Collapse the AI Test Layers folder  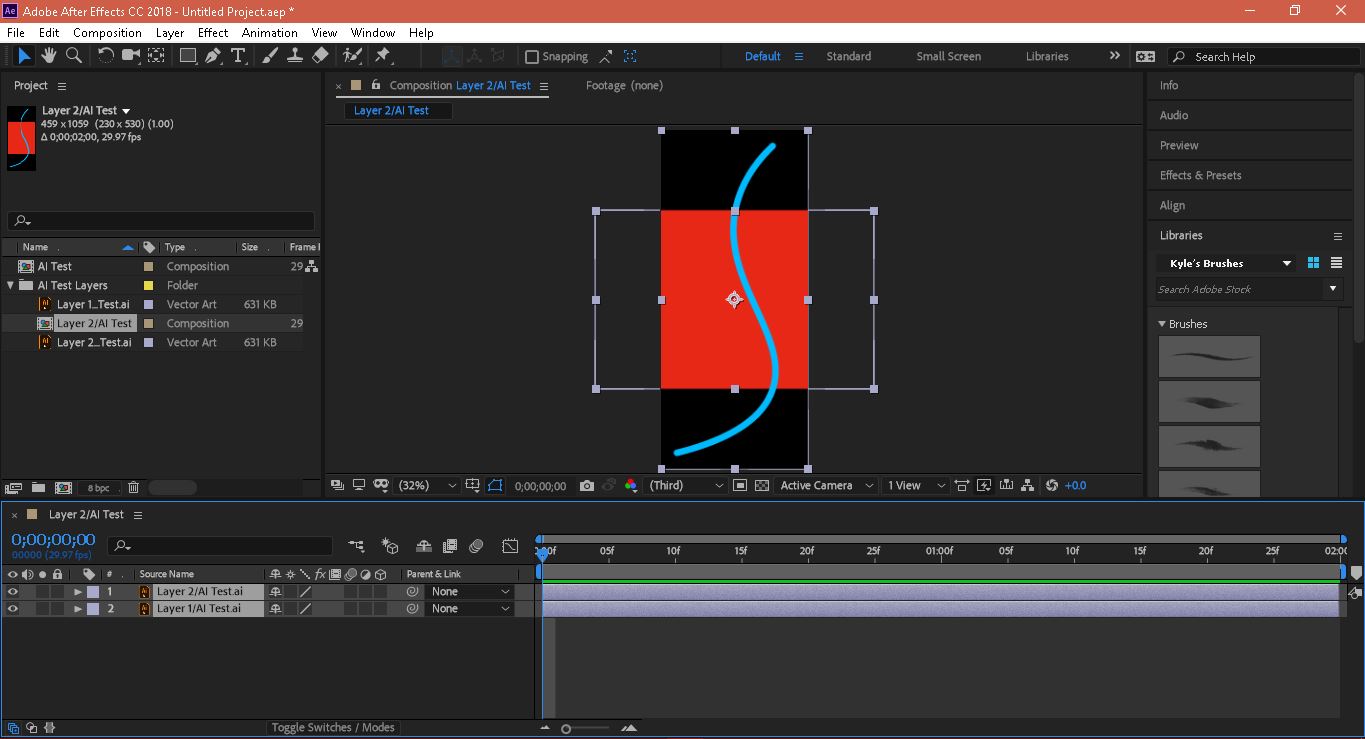click(10, 284)
